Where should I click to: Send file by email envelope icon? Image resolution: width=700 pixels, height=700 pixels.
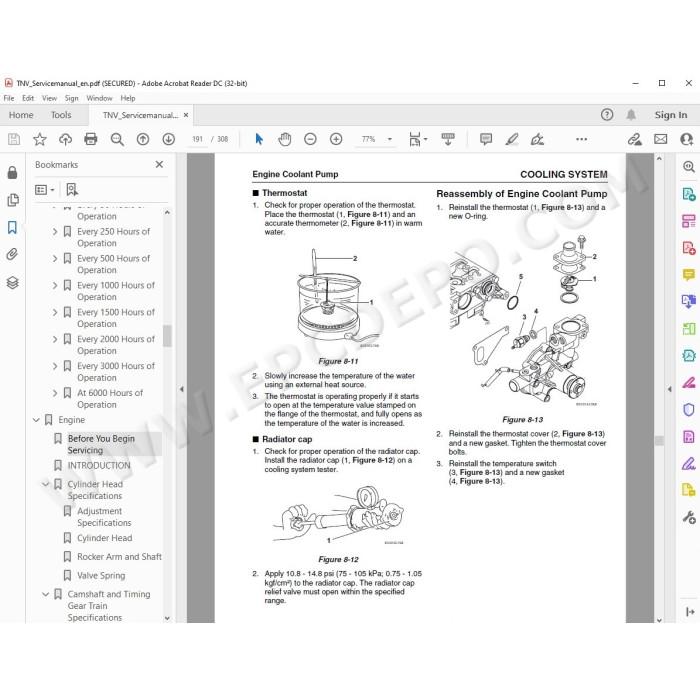[661, 139]
